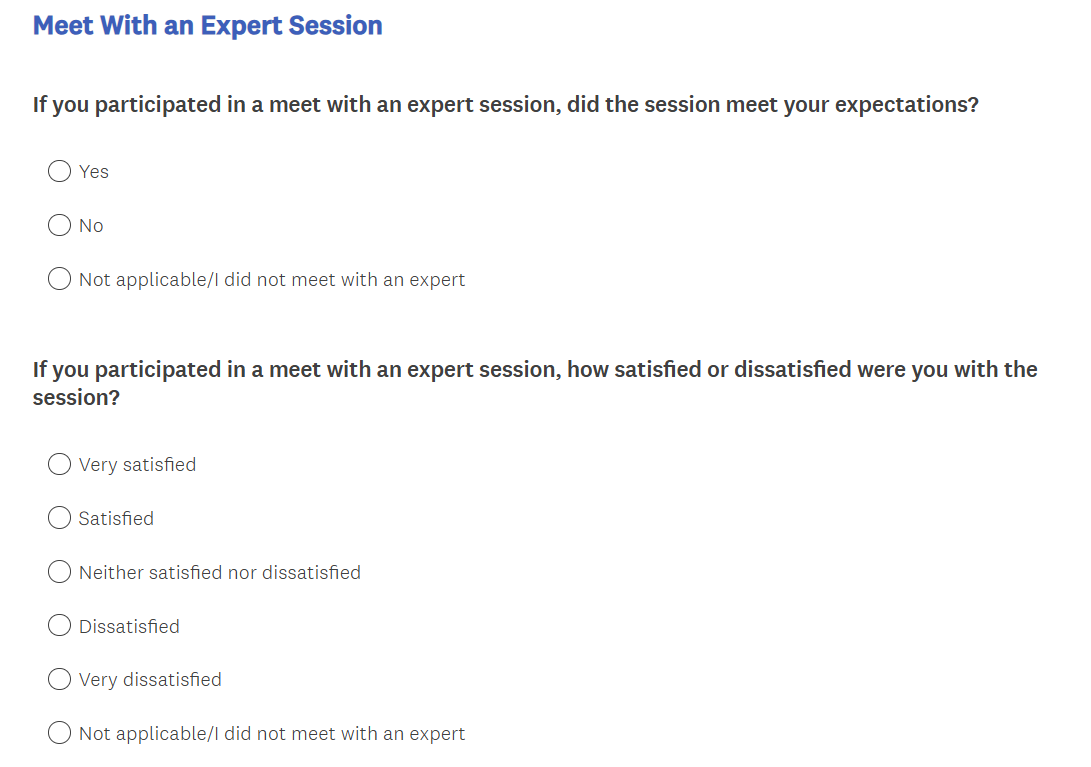Select the 'Very dissatisfied' radio button

point(60,680)
